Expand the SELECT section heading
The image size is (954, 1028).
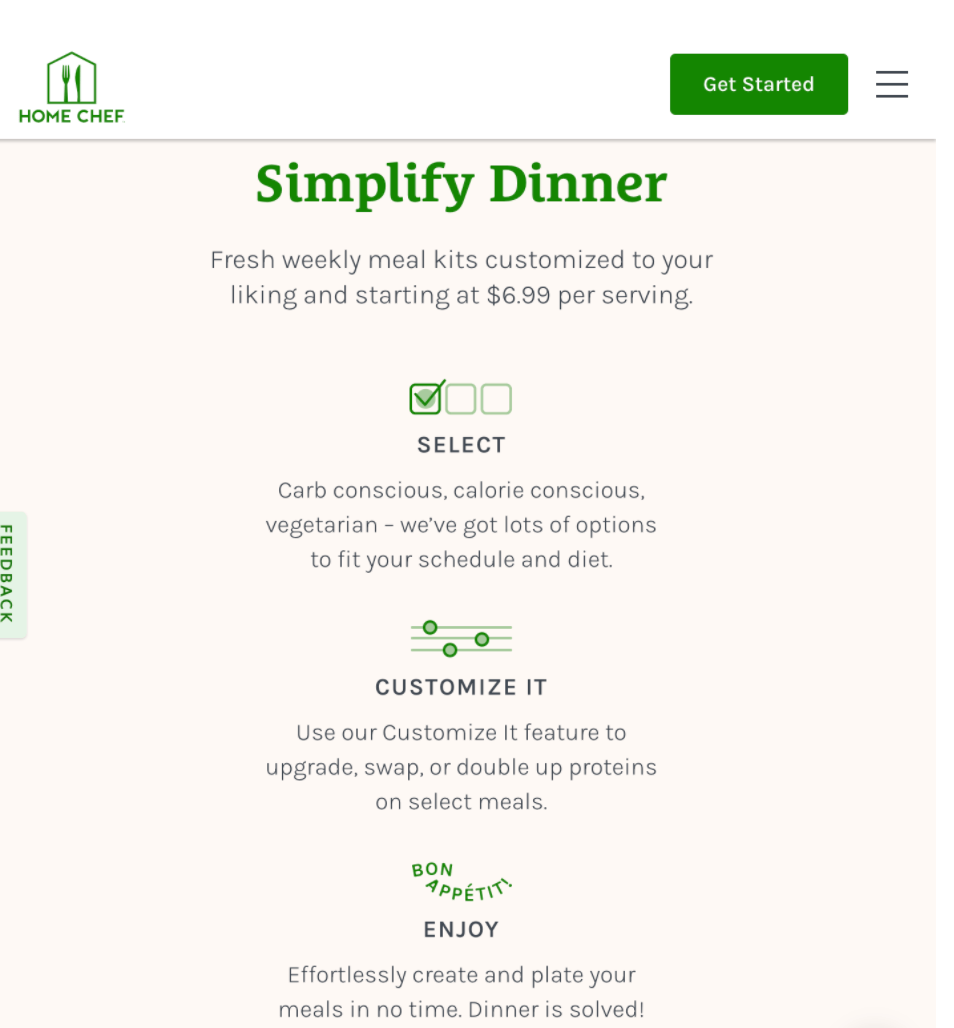tap(461, 444)
